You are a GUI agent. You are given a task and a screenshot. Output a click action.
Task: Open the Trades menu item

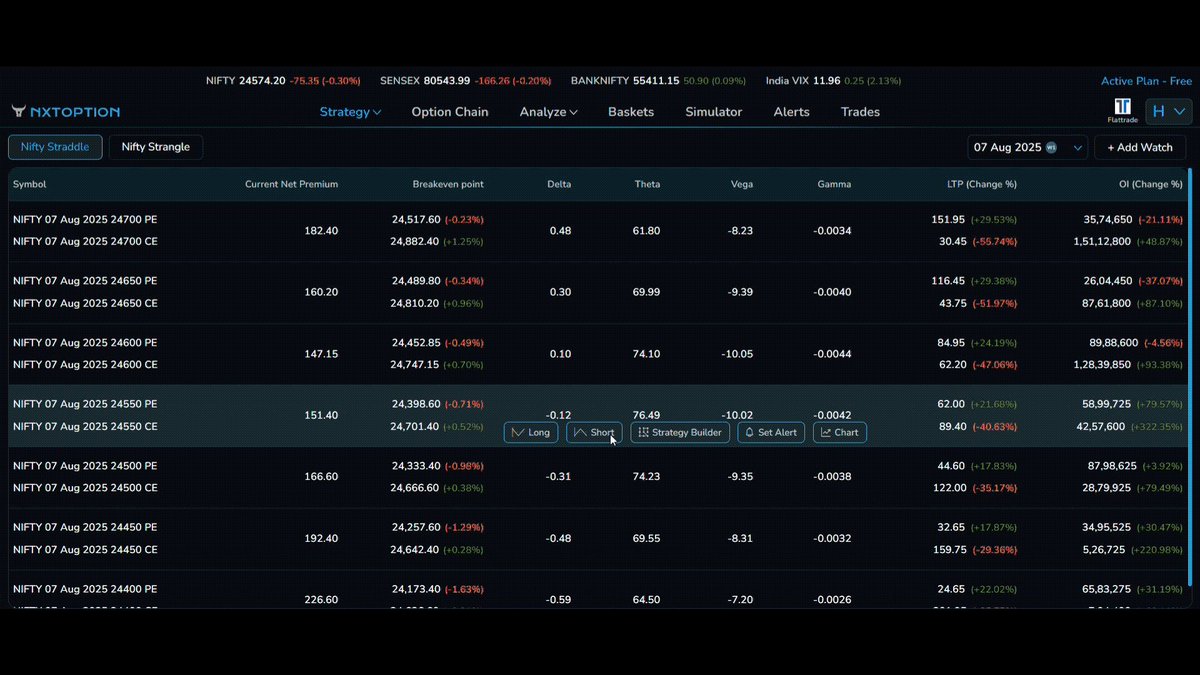click(x=860, y=112)
